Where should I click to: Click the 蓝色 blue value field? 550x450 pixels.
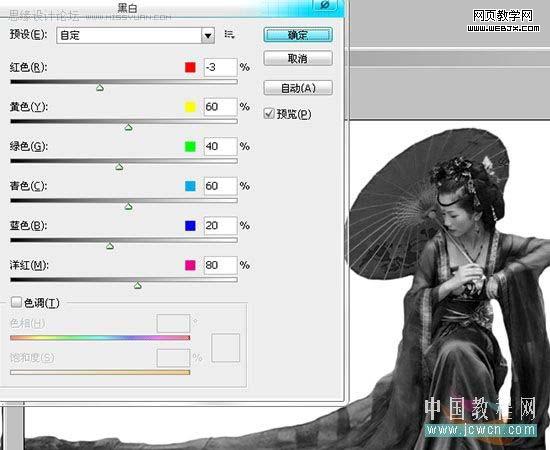tap(221, 226)
